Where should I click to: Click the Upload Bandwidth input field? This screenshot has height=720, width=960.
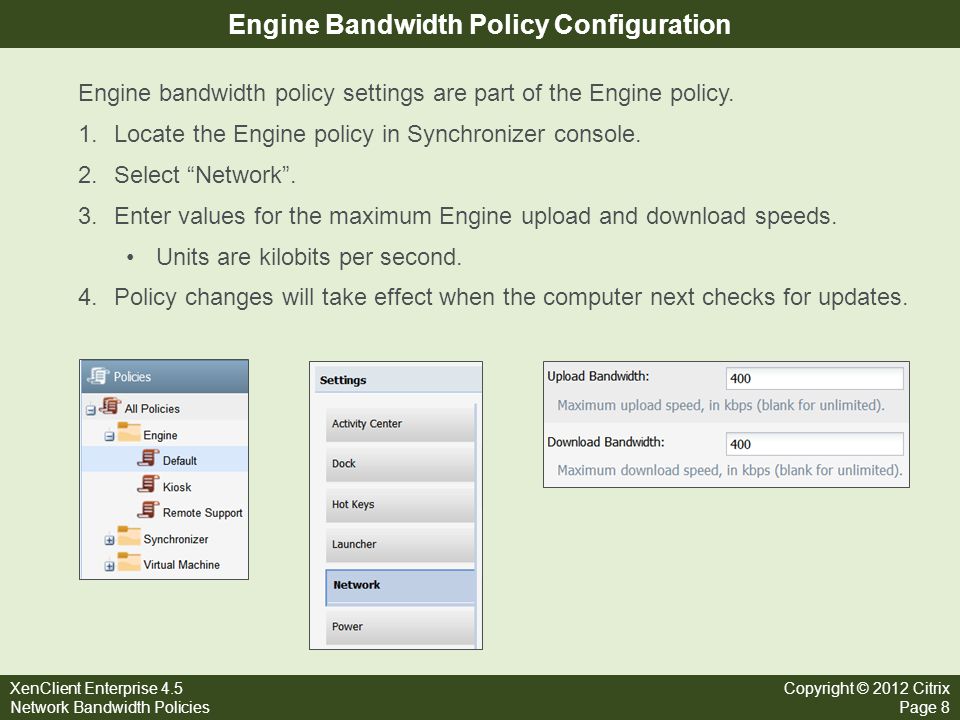point(814,378)
